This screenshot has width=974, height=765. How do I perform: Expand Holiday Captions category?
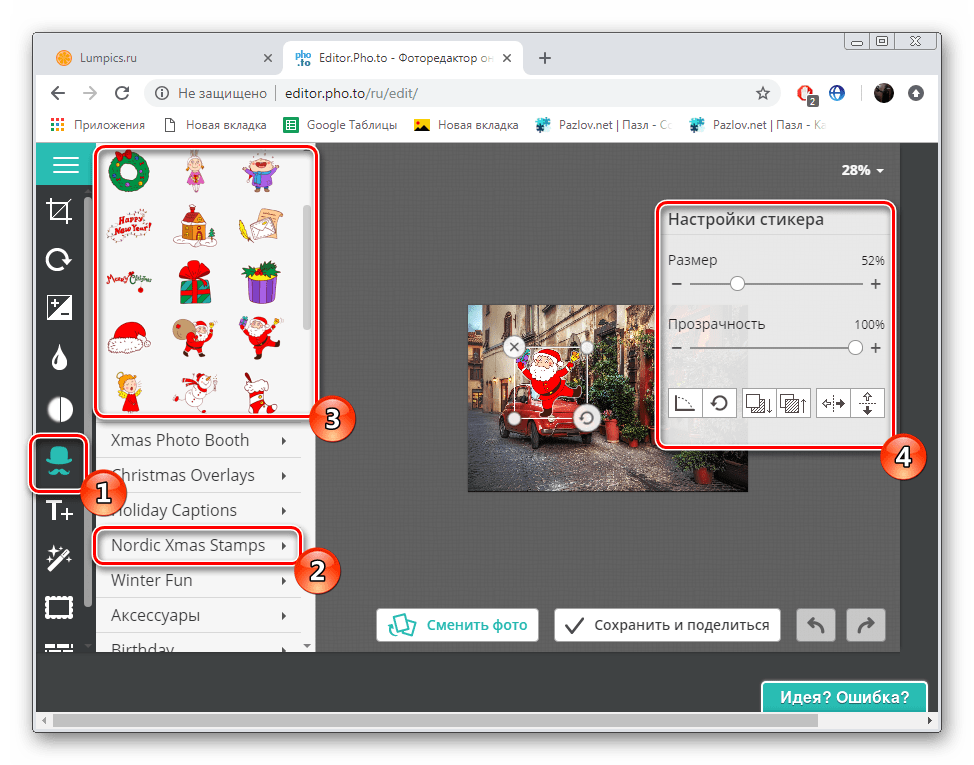(199, 510)
